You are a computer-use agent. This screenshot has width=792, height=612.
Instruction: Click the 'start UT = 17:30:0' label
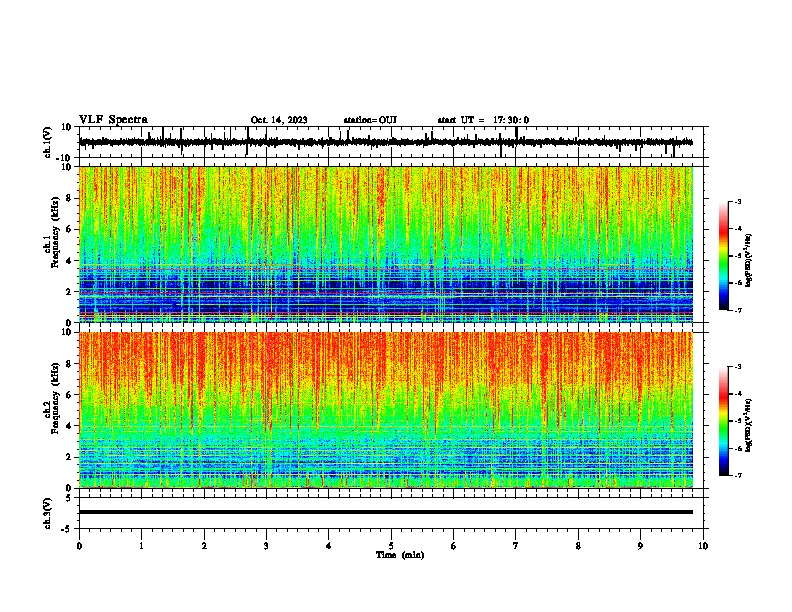coord(483,120)
